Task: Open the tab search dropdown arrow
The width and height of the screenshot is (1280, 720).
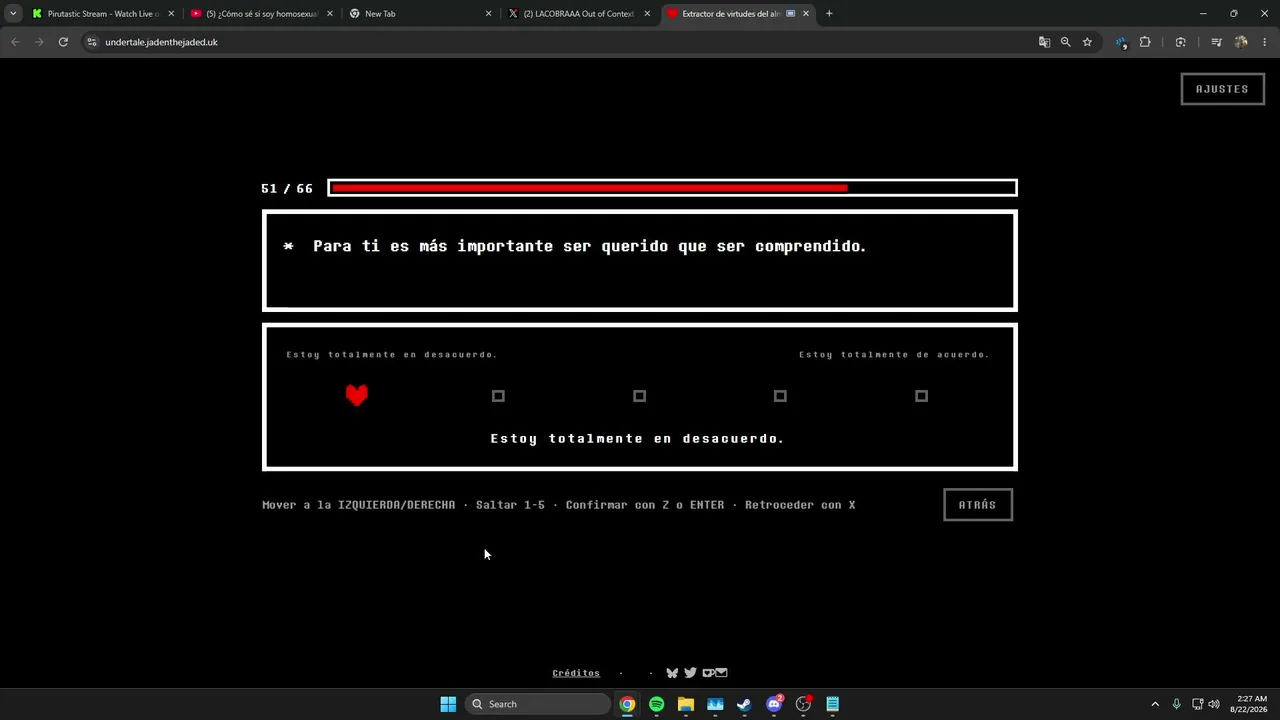Action: tap(13, 14)
